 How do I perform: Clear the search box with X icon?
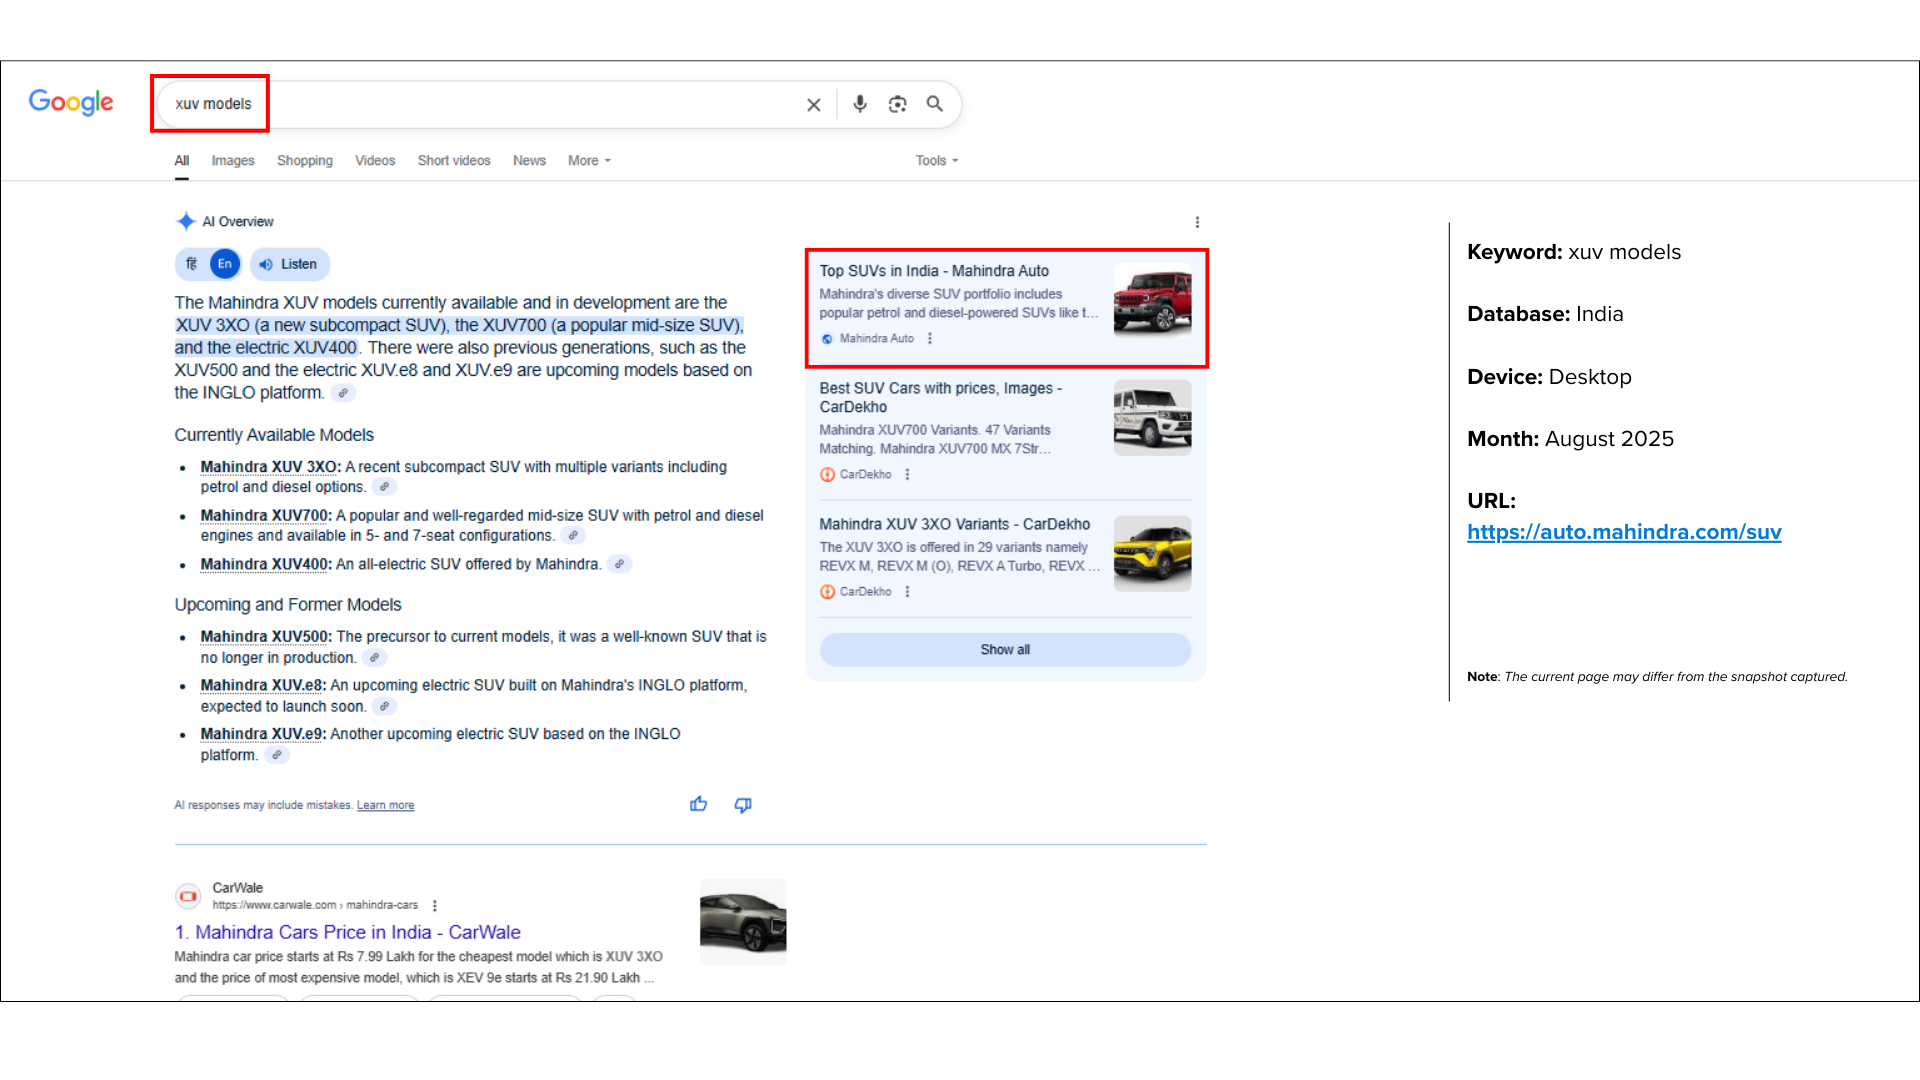(x=813, y=105)
